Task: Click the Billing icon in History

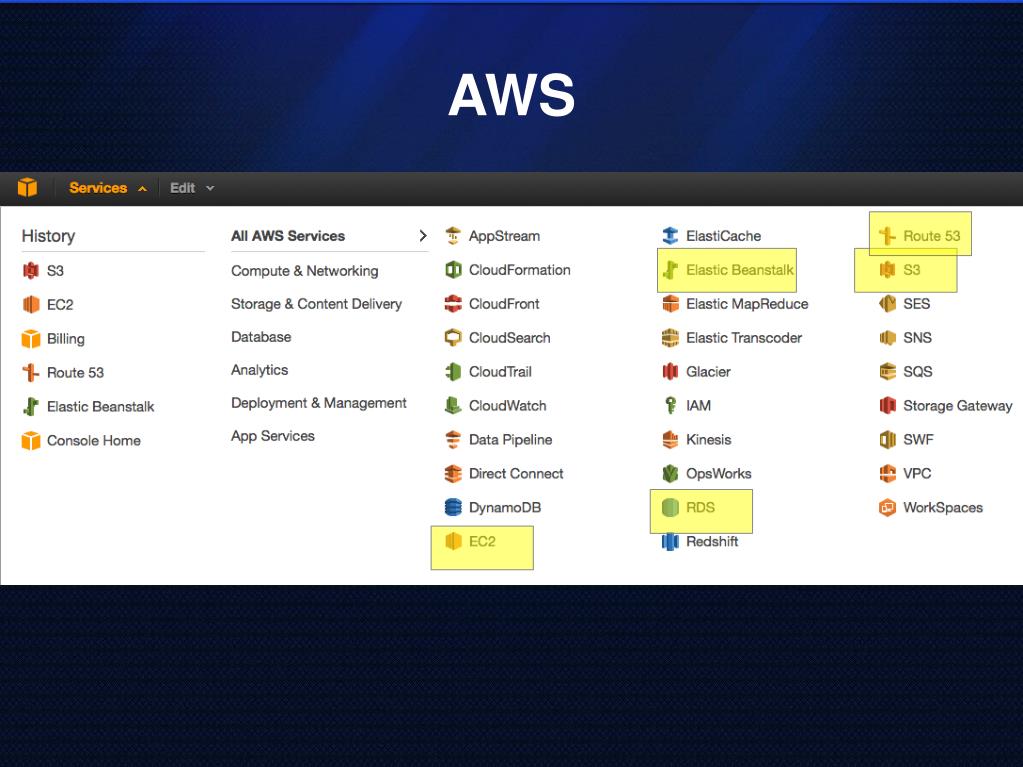Action: click(x=31, y=338)
